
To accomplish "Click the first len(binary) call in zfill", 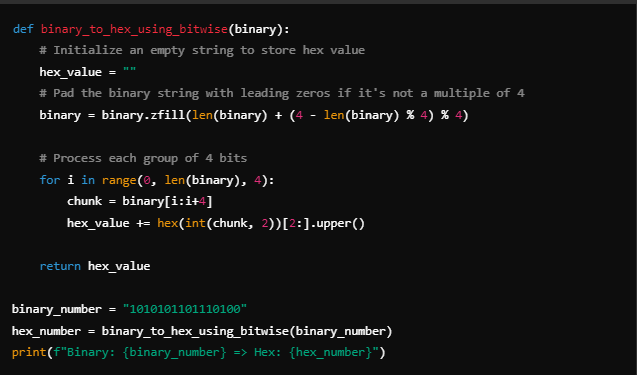I will pyautogui.click(x=230, y=115).
